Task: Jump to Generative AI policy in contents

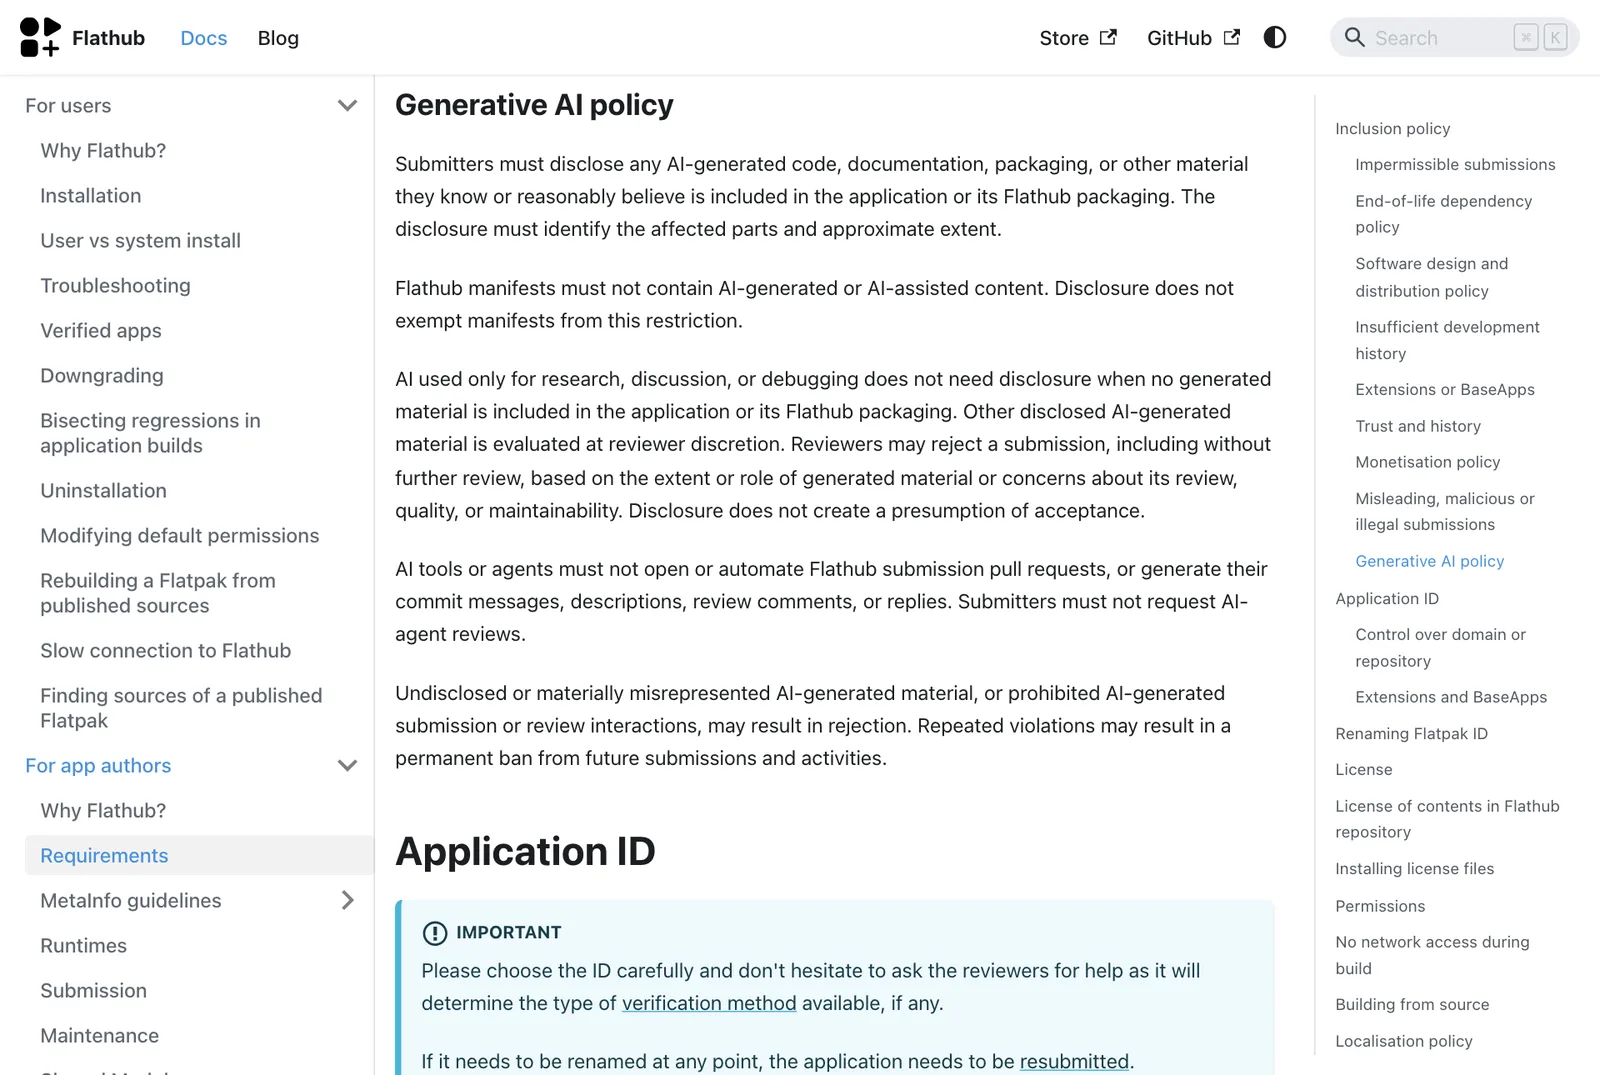Action: tap(1430, 561)
